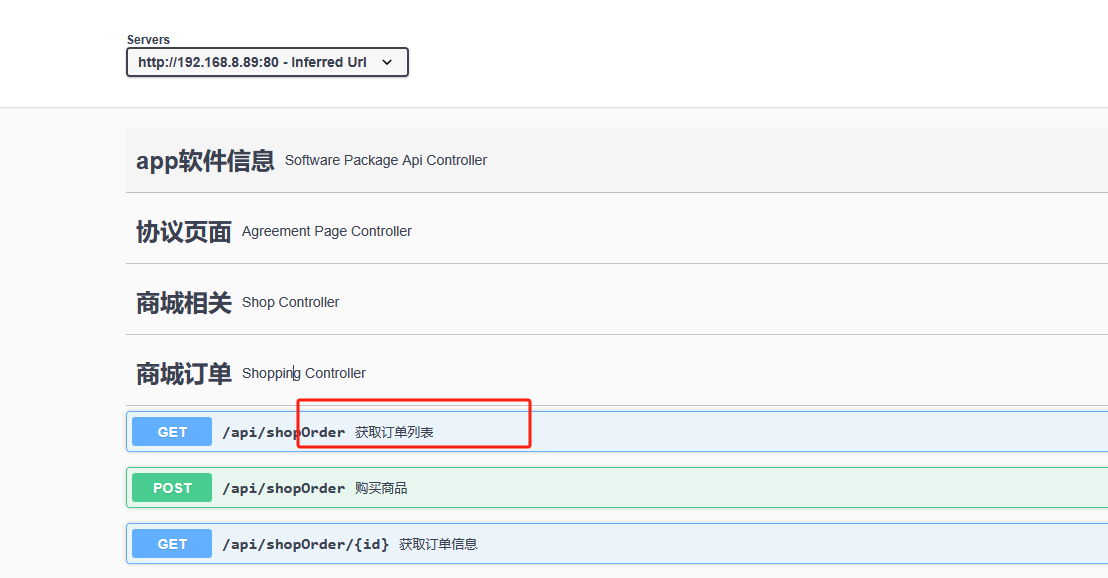Click the GET badge for 获取订单列表
Viewport: 1108px width, 578px height.
coord(172,432)
